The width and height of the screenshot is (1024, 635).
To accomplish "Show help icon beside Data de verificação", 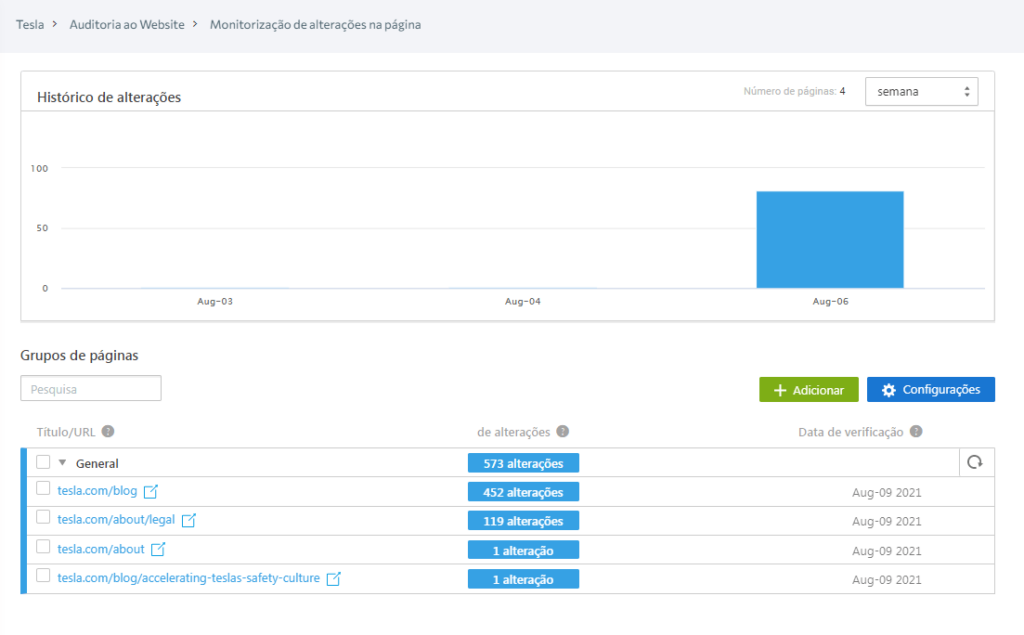I will coord(916,431).
